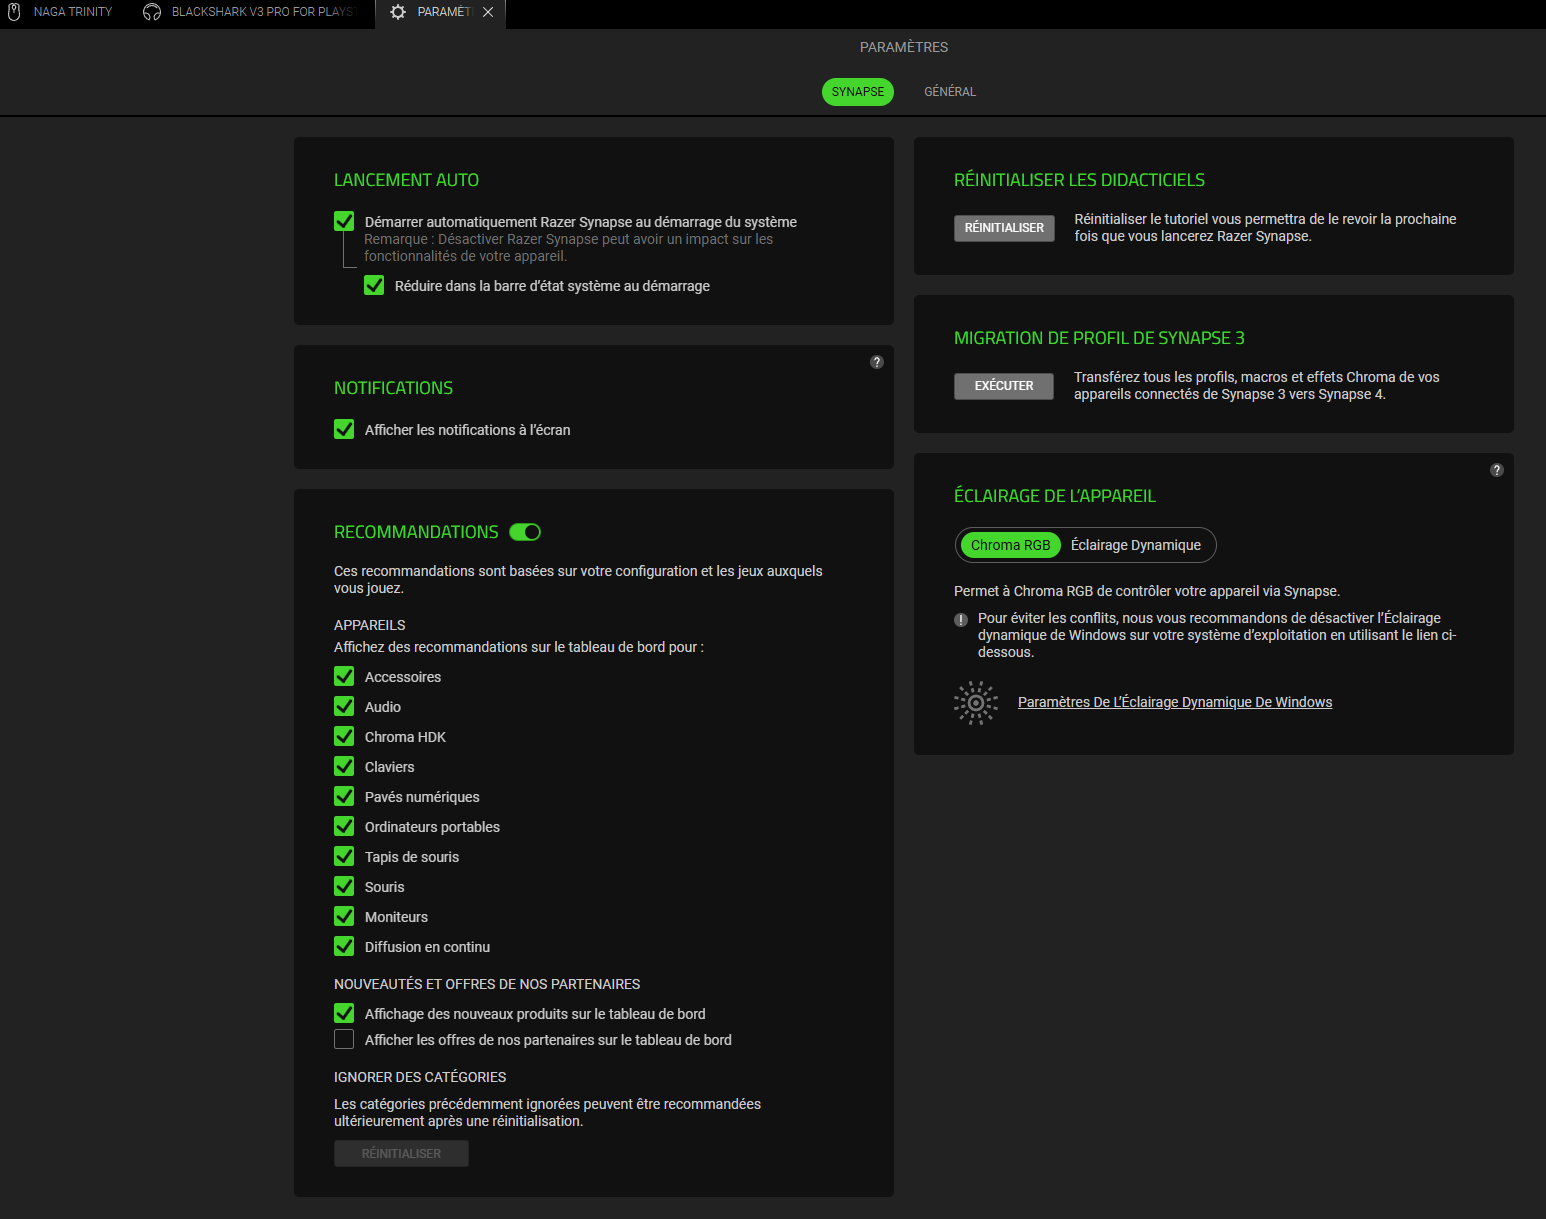This screenshot has width=1546, height=1219.
Task: Disable new products display on dashboard
Action: (x=344, y=1013)
